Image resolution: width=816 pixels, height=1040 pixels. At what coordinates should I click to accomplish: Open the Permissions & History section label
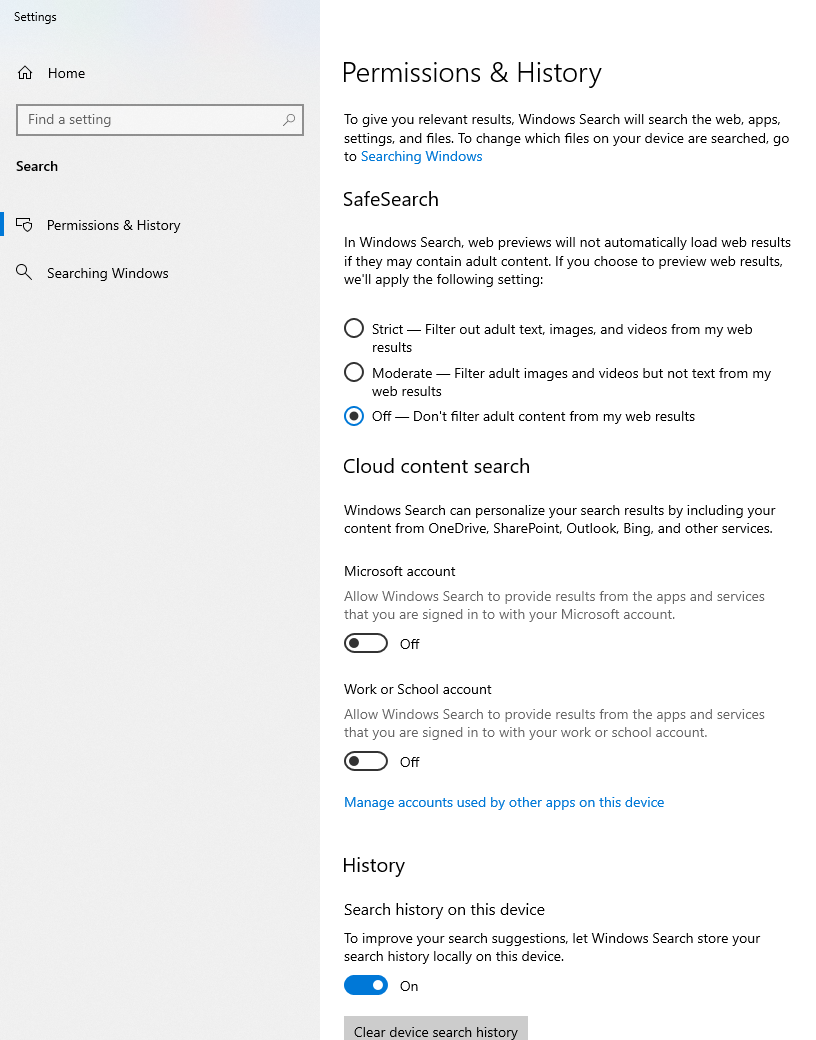coord(113,226)
